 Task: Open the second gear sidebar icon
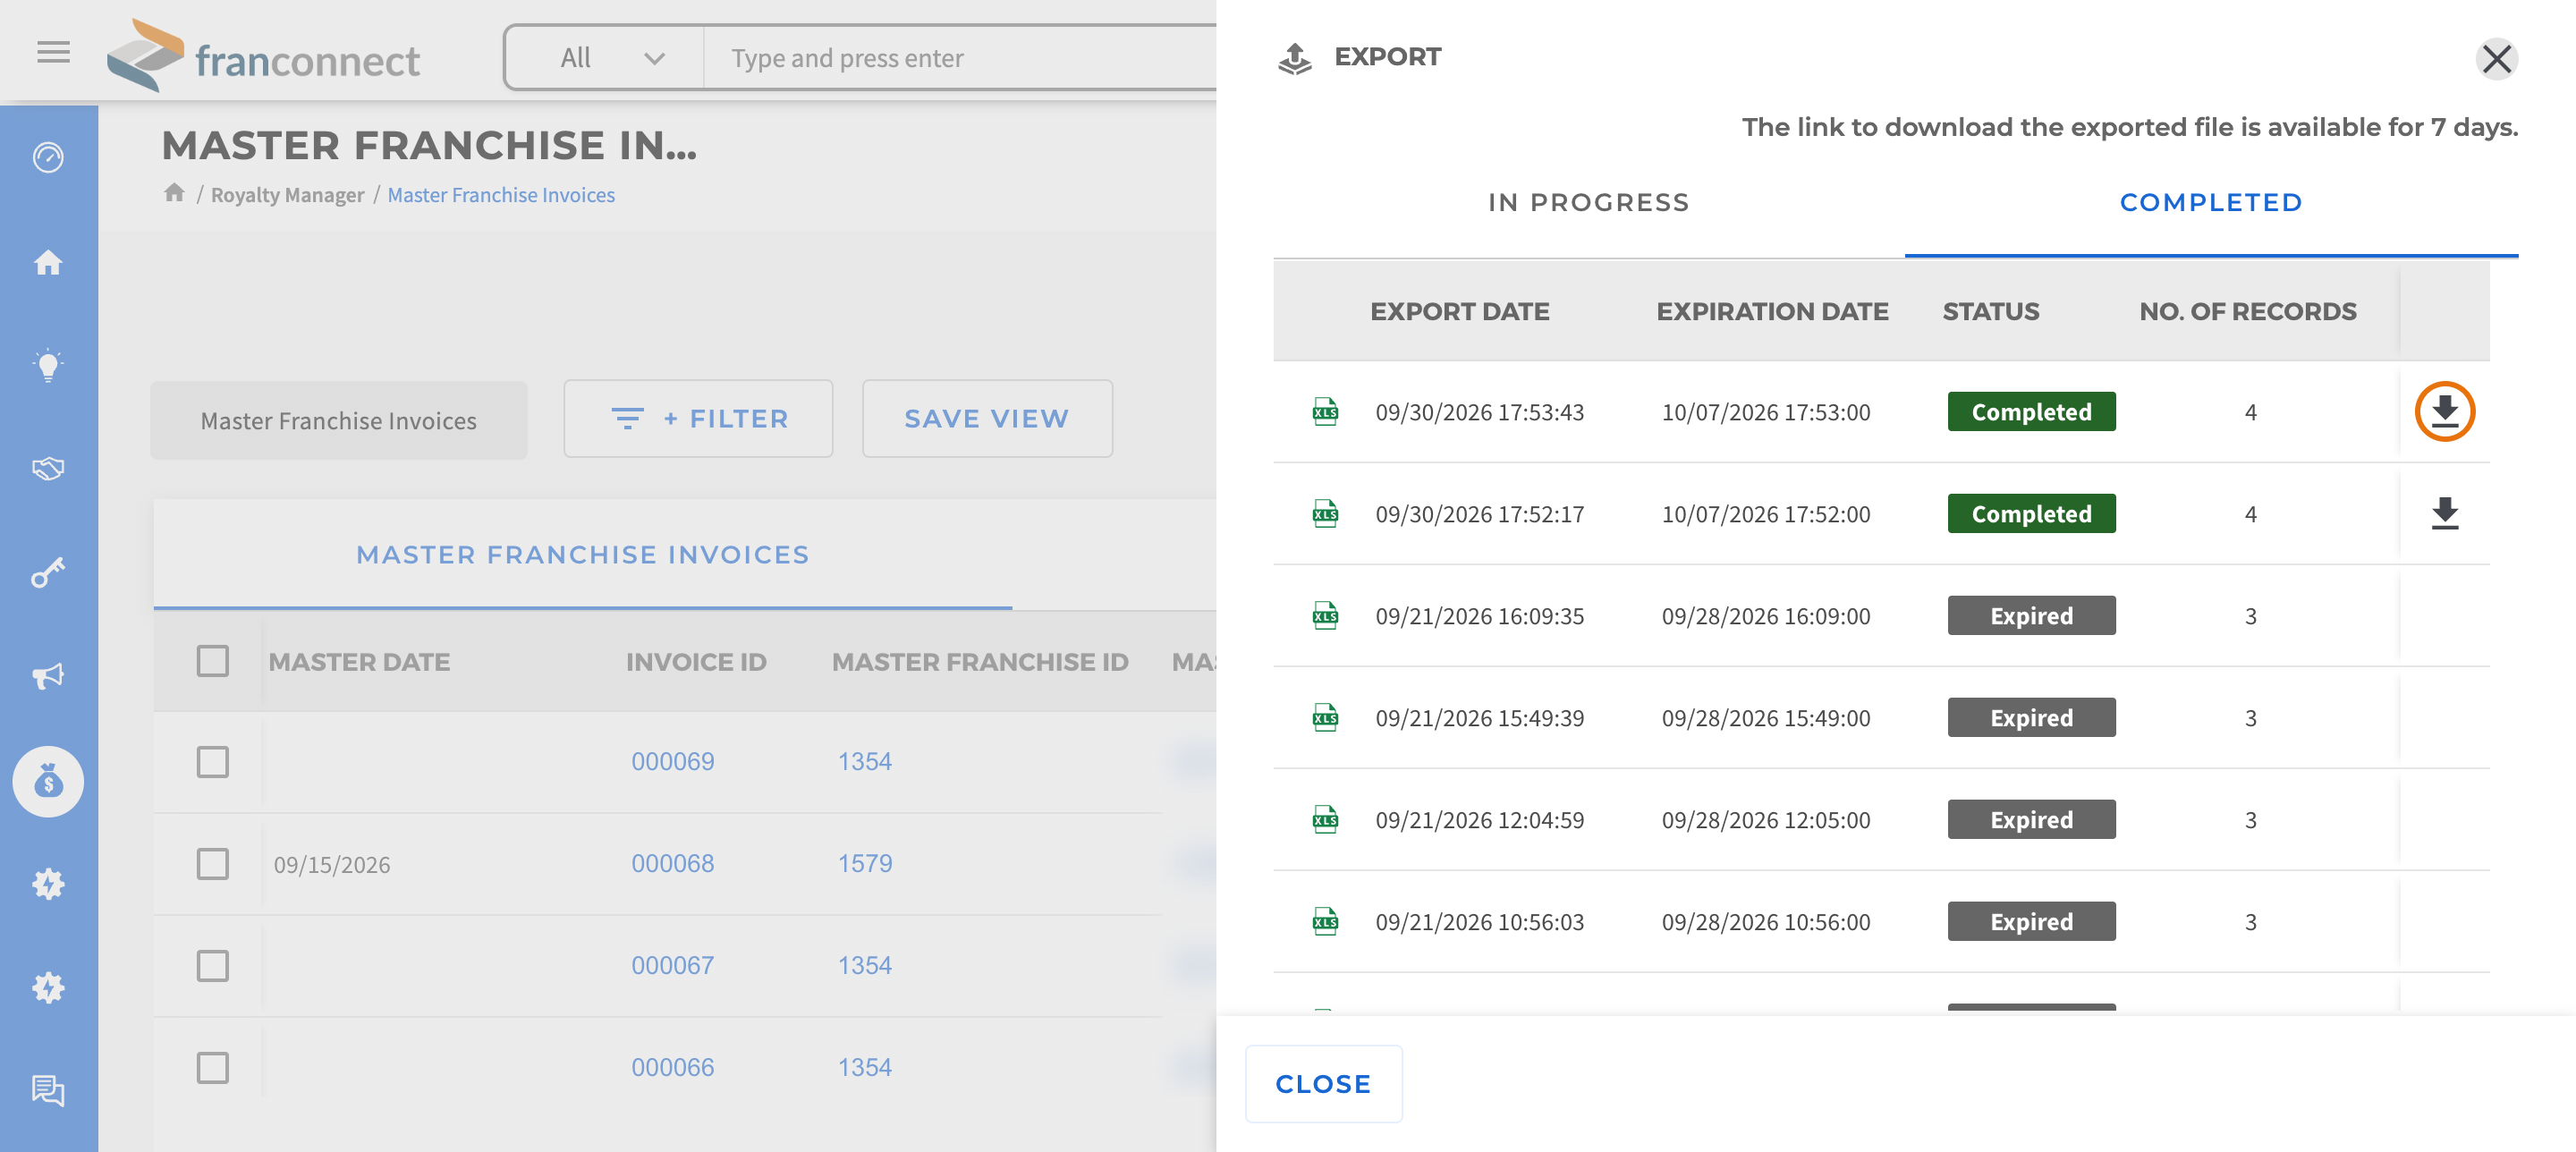[48, 988]
